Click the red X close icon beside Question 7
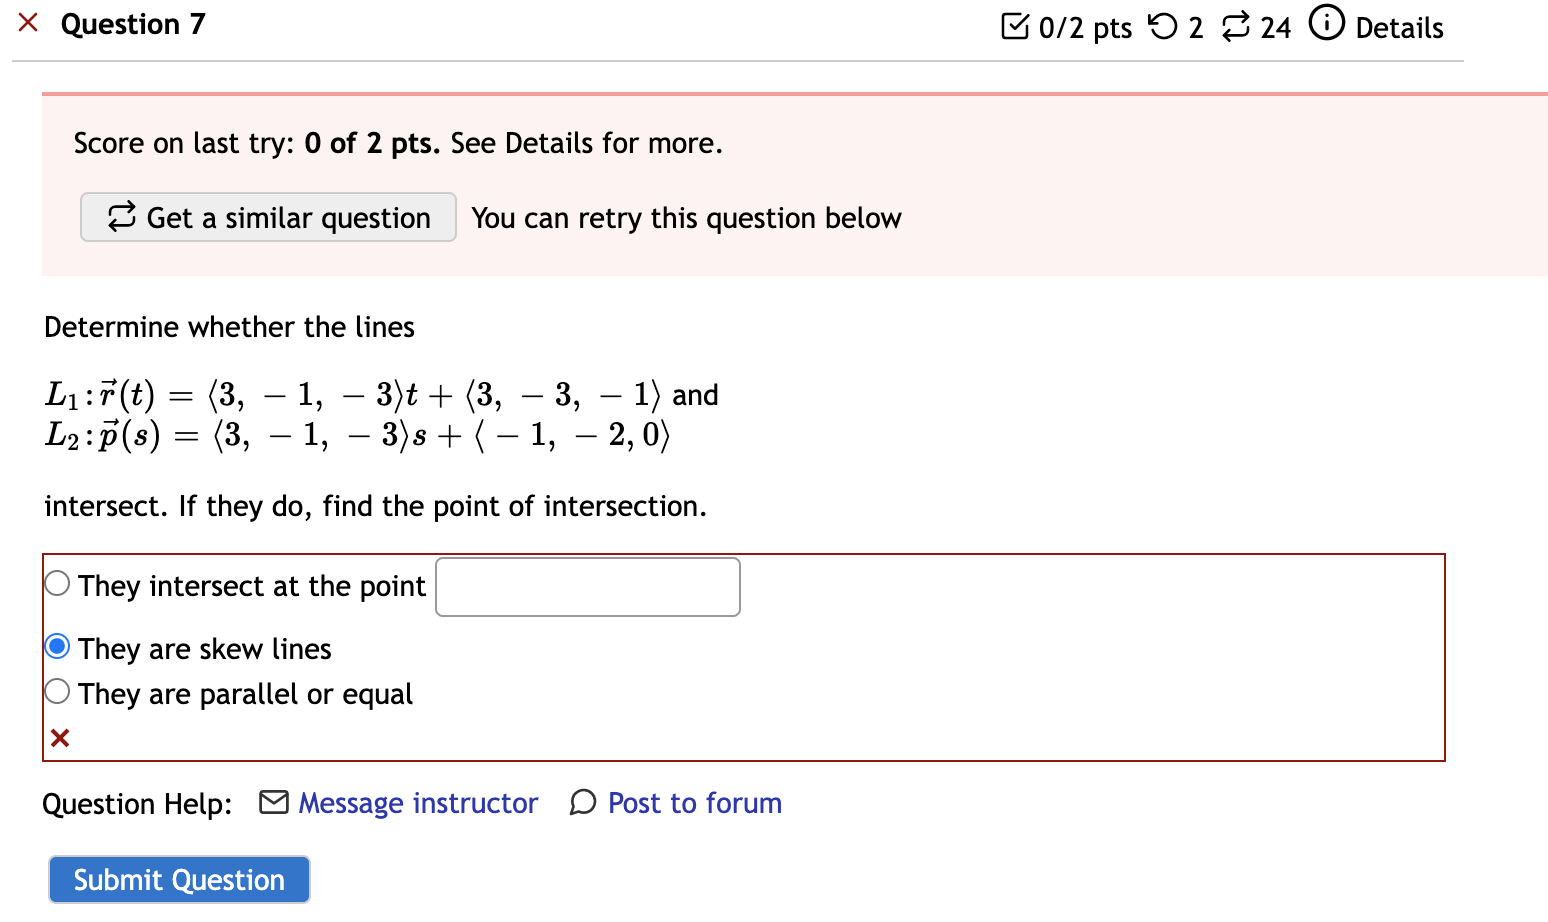Screen dimensions: 1548x922 click(x=28, y=22)
